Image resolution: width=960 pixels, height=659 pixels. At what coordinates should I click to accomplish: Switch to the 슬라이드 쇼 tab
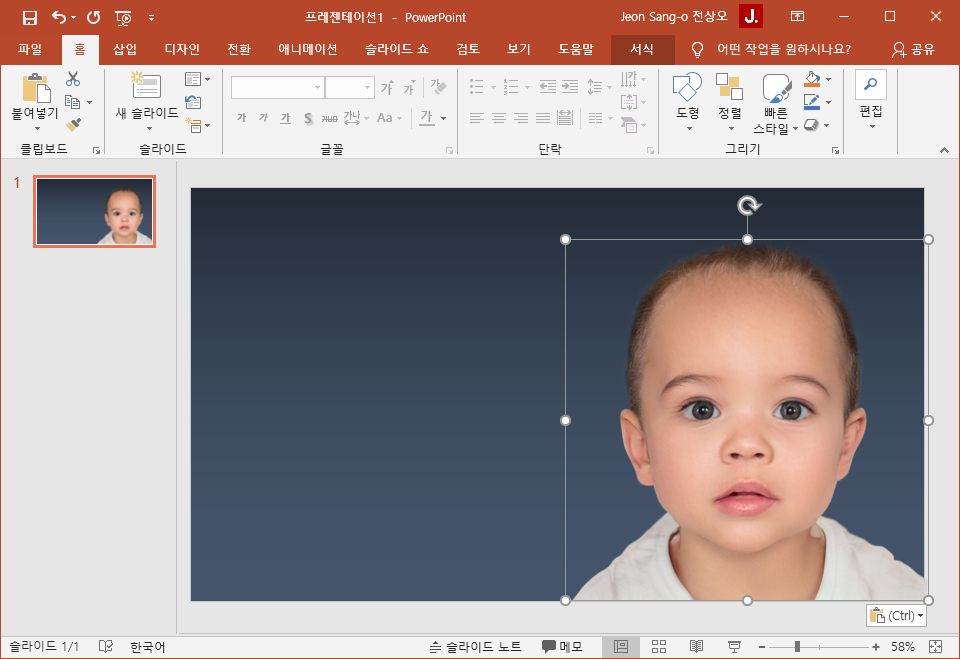(396, 49)
